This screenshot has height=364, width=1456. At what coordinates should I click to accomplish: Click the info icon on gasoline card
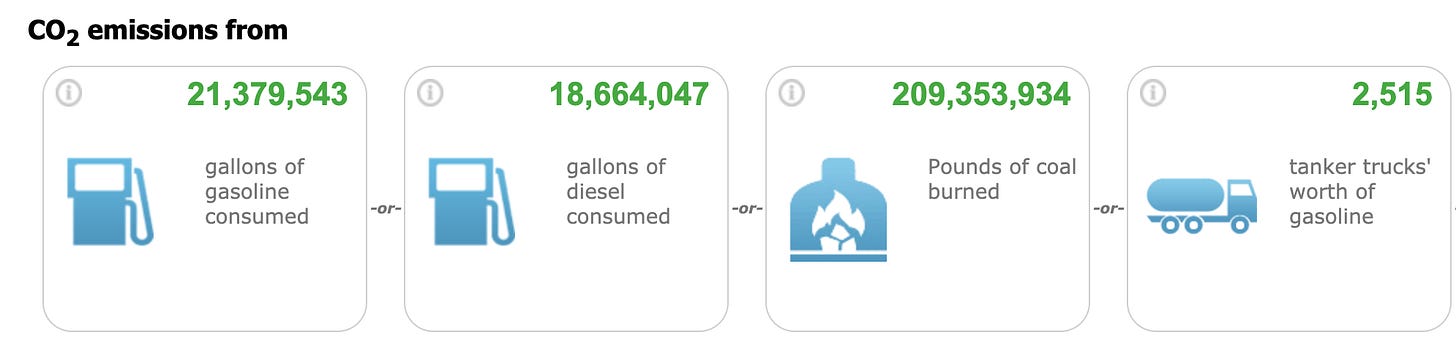(69, 94)
